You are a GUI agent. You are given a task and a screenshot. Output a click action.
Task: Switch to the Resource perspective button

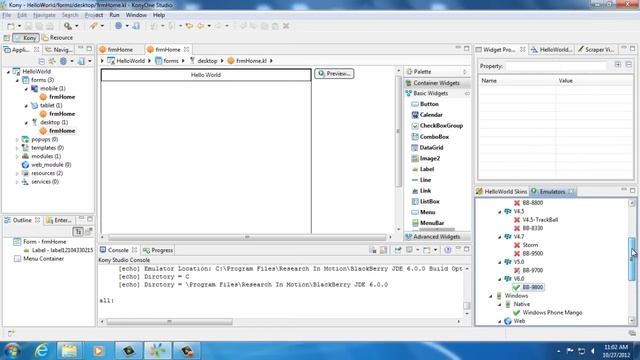58,38
